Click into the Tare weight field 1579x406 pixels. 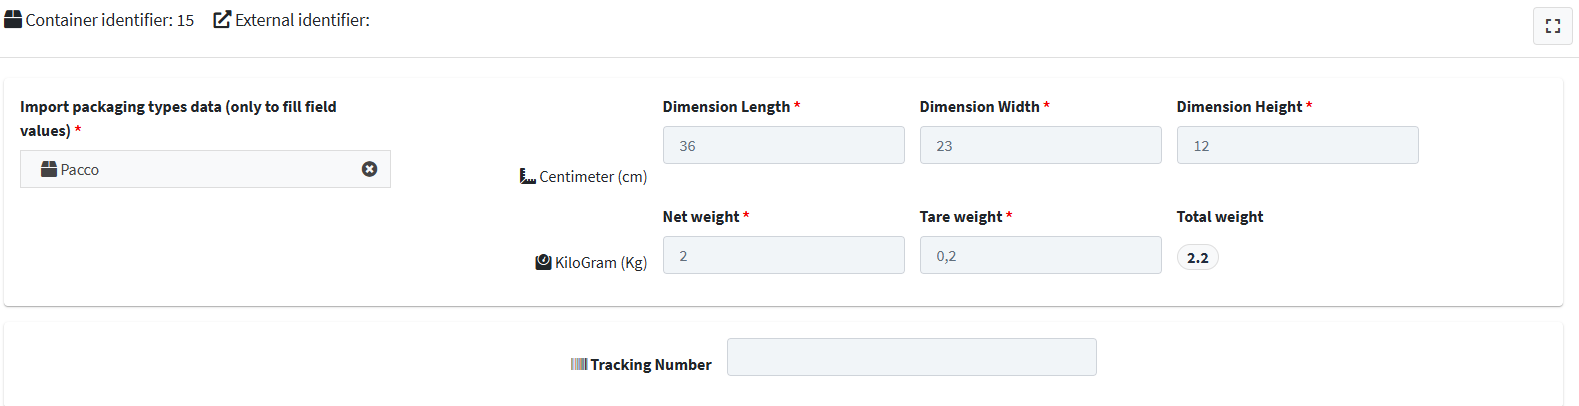pos(1041,255)
